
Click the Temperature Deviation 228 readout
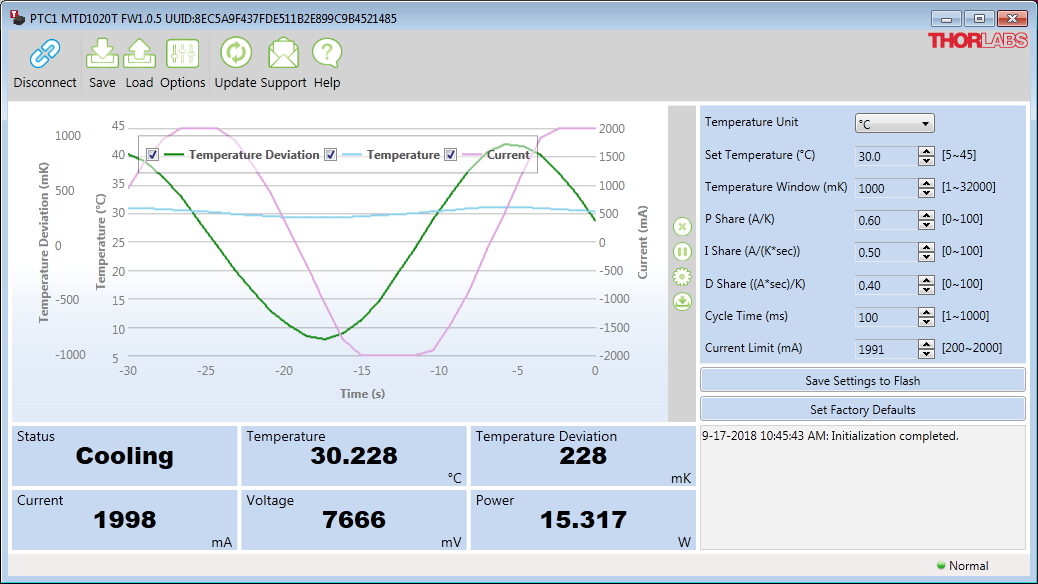[583, 456]
